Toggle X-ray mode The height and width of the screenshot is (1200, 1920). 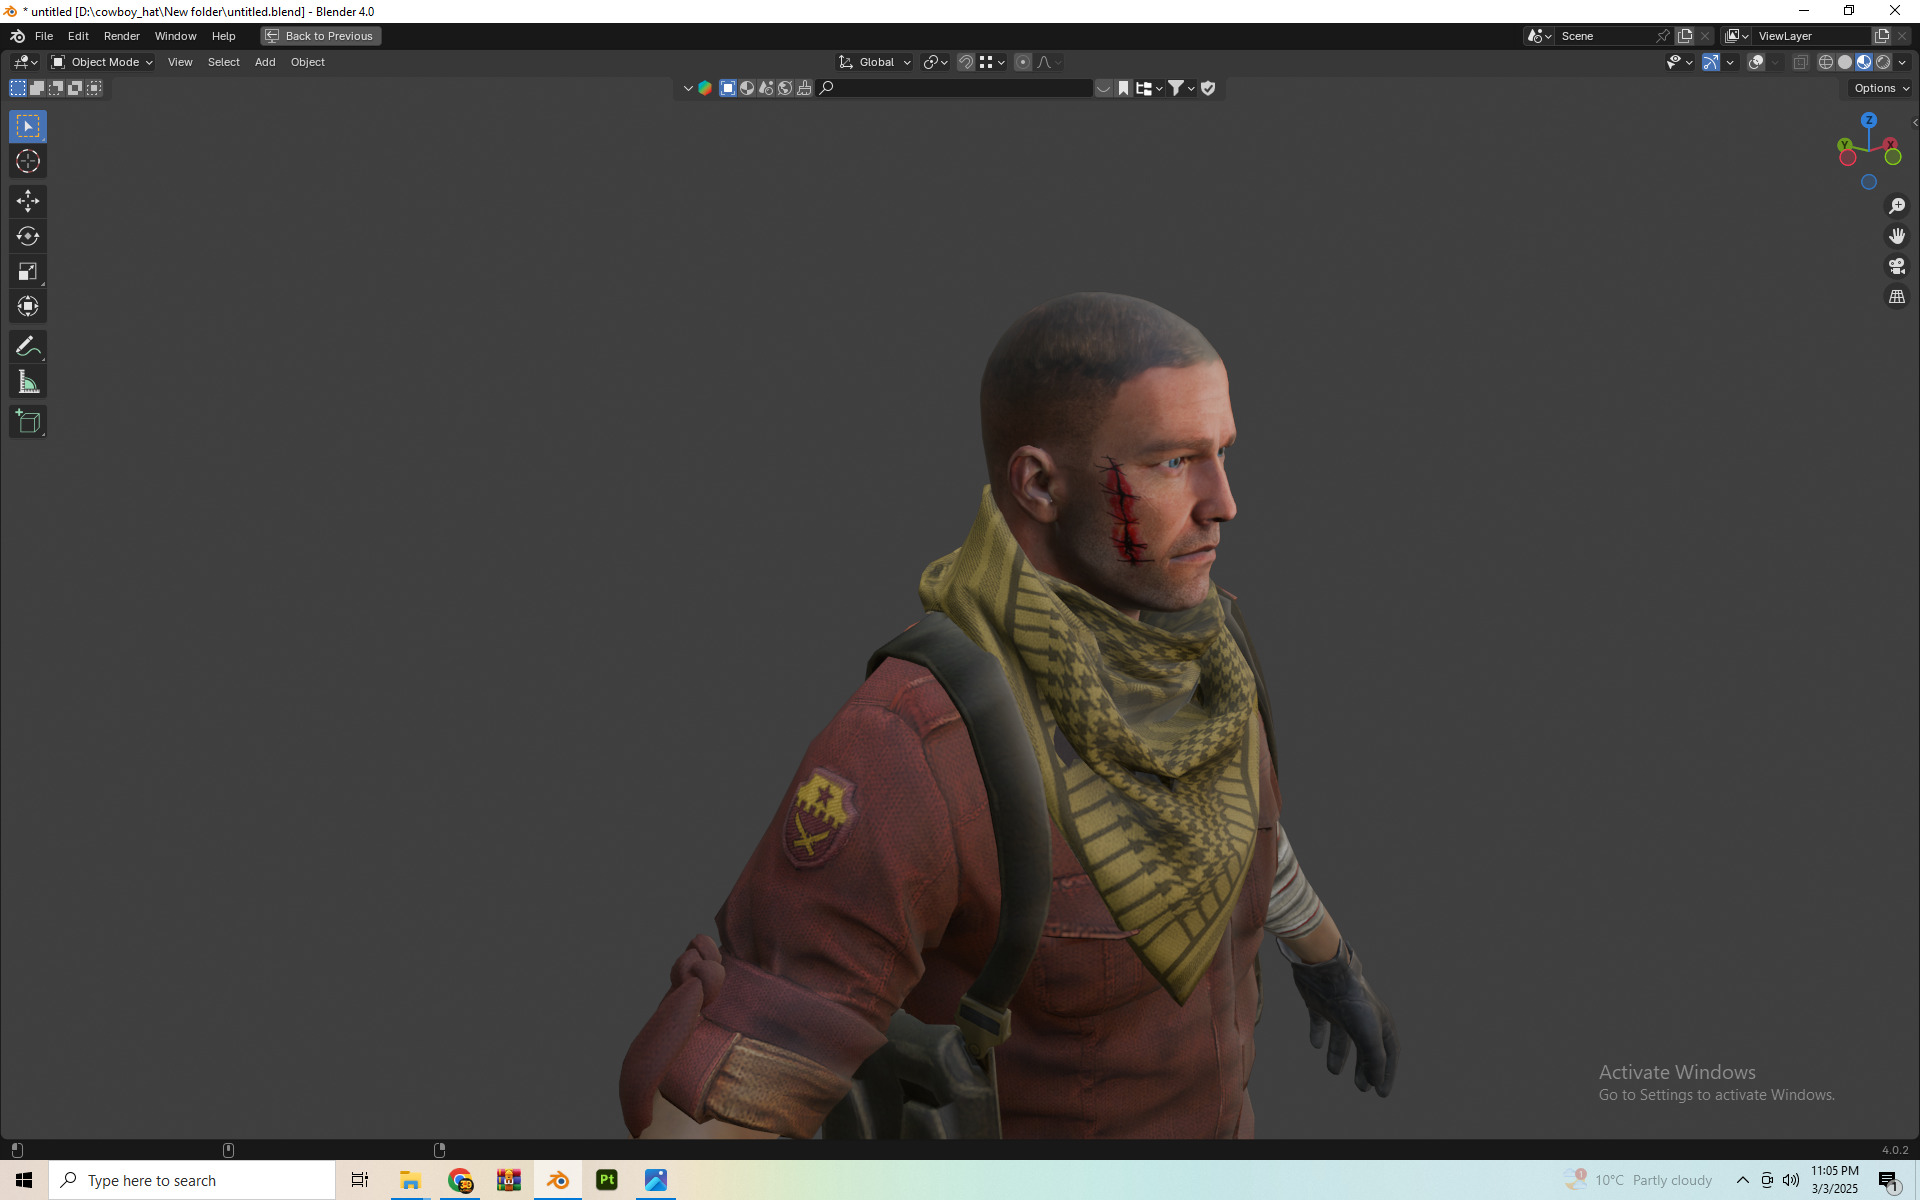pos(1800,62)
